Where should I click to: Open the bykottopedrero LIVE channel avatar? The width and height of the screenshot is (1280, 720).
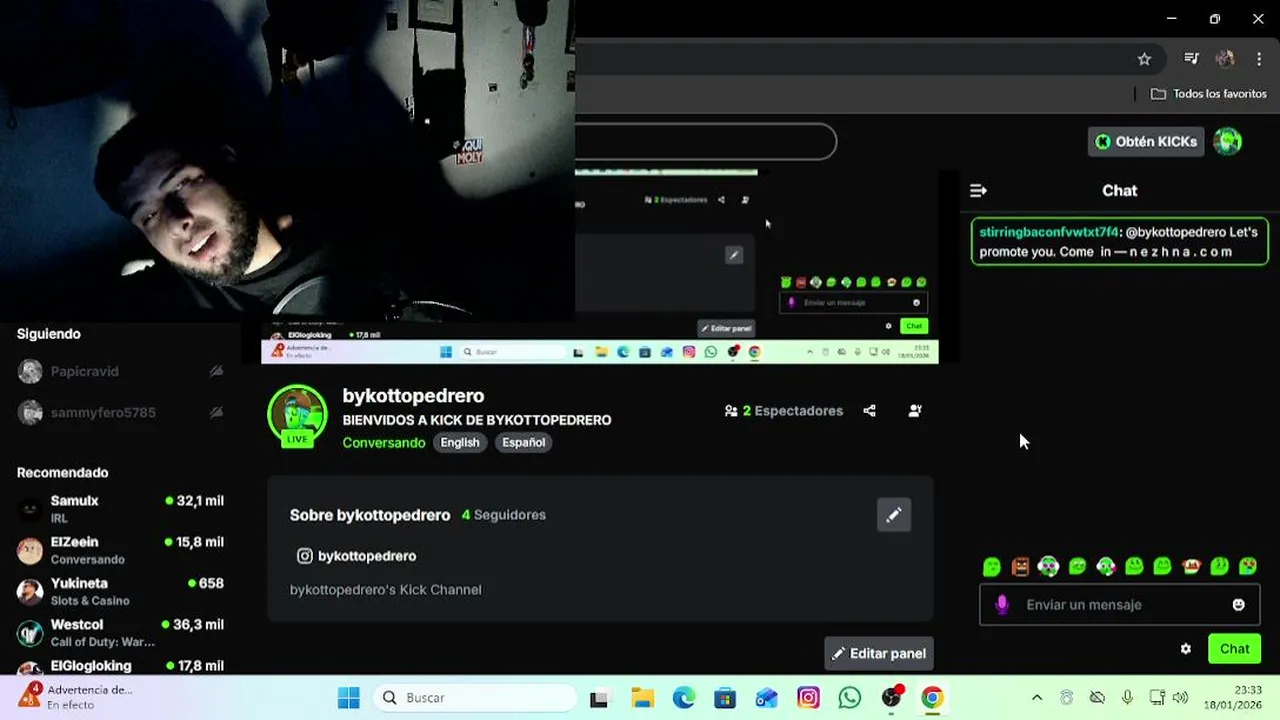(297, 414)
